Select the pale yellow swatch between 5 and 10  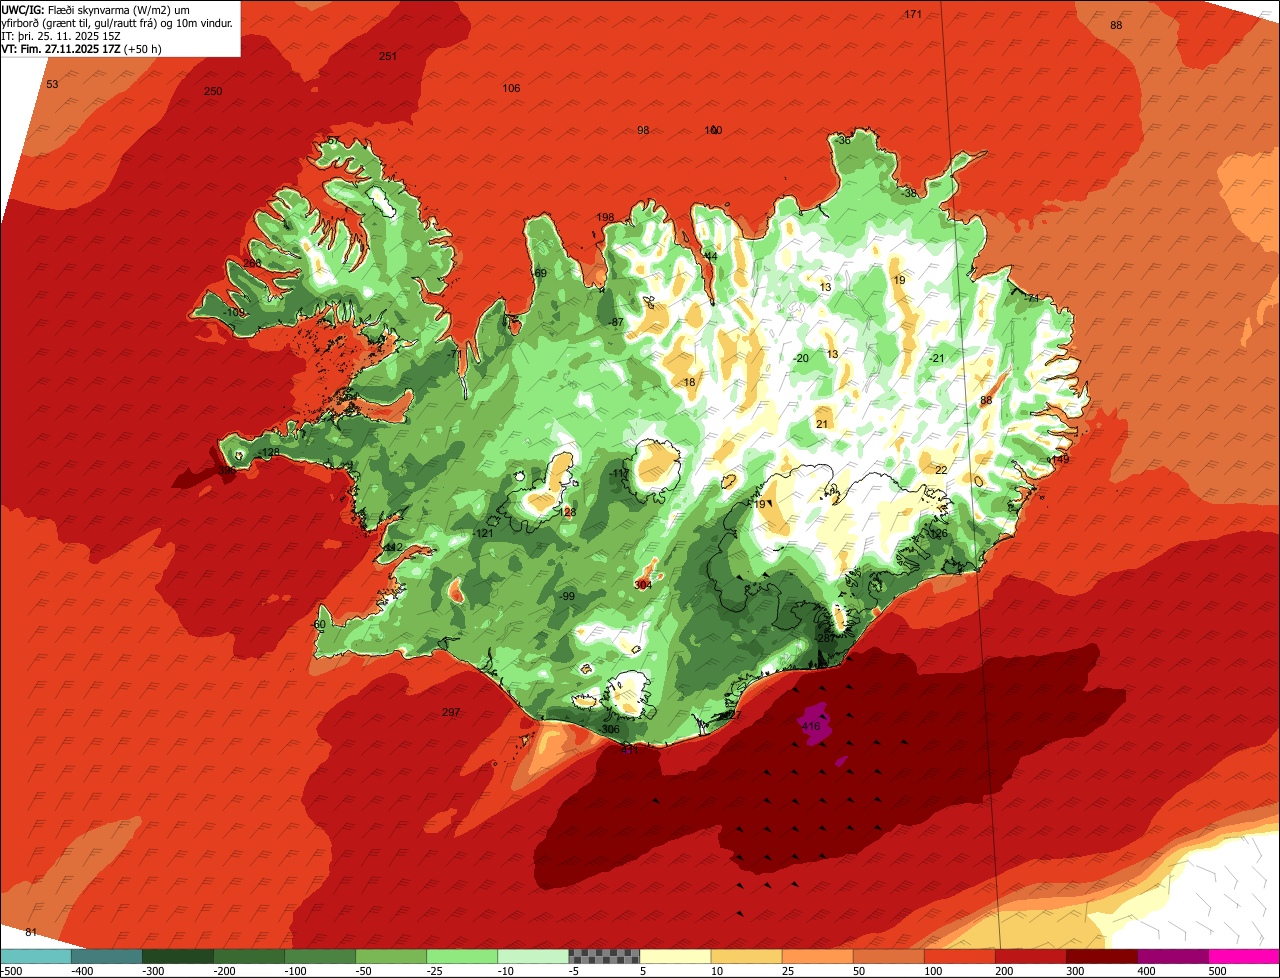pos(675,956)
